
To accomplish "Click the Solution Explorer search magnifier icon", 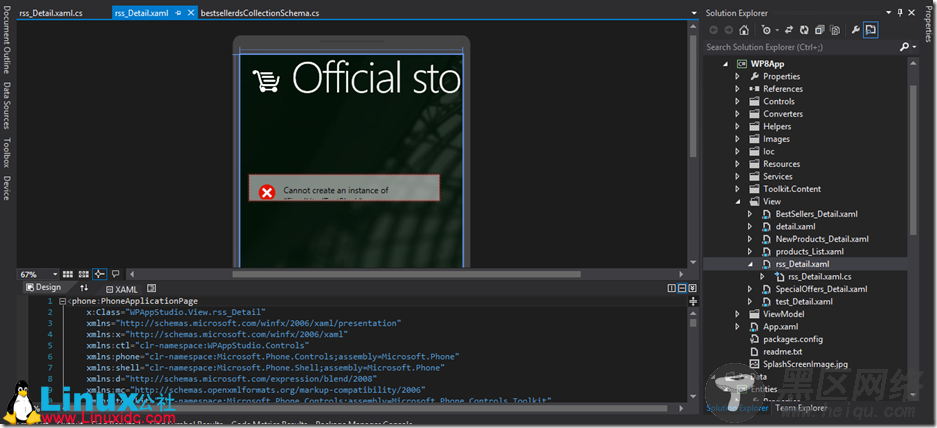I will tap(904, 47).
